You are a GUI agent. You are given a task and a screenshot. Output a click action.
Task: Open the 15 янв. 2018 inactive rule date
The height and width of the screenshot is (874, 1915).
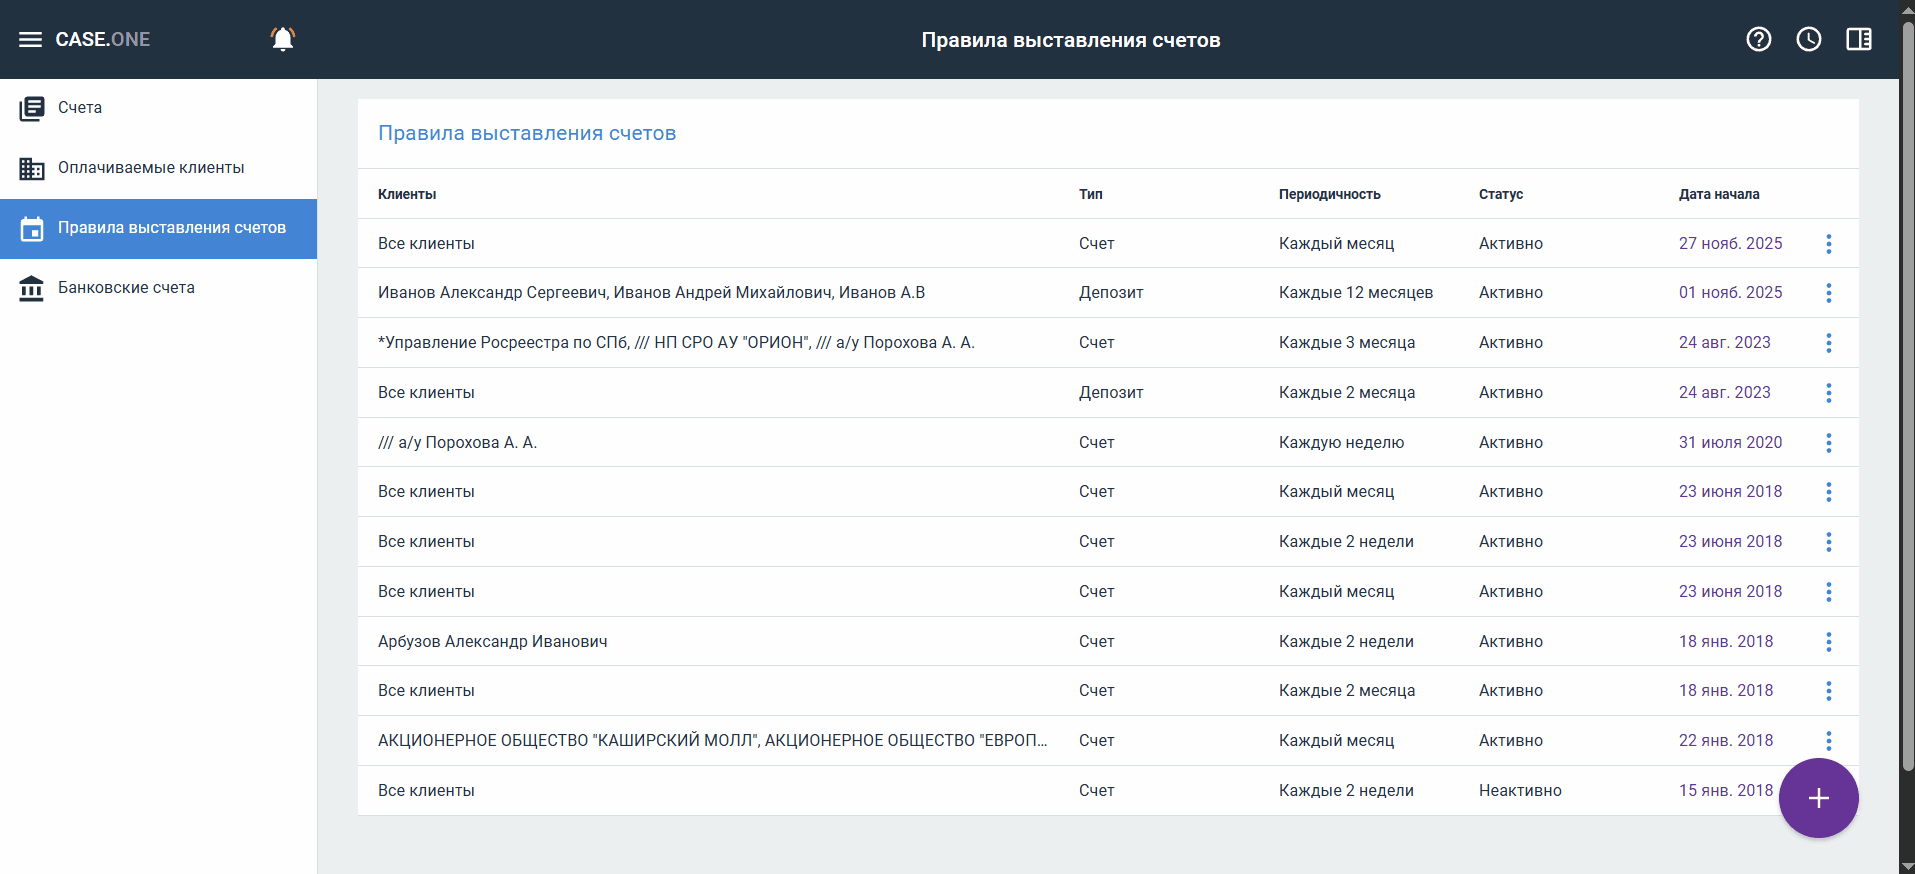(x=1725, y=791)
